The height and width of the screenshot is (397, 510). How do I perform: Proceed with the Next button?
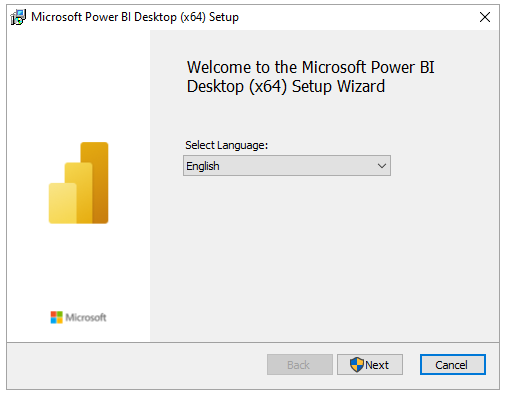pyautogui.click(x=370, y=365)
